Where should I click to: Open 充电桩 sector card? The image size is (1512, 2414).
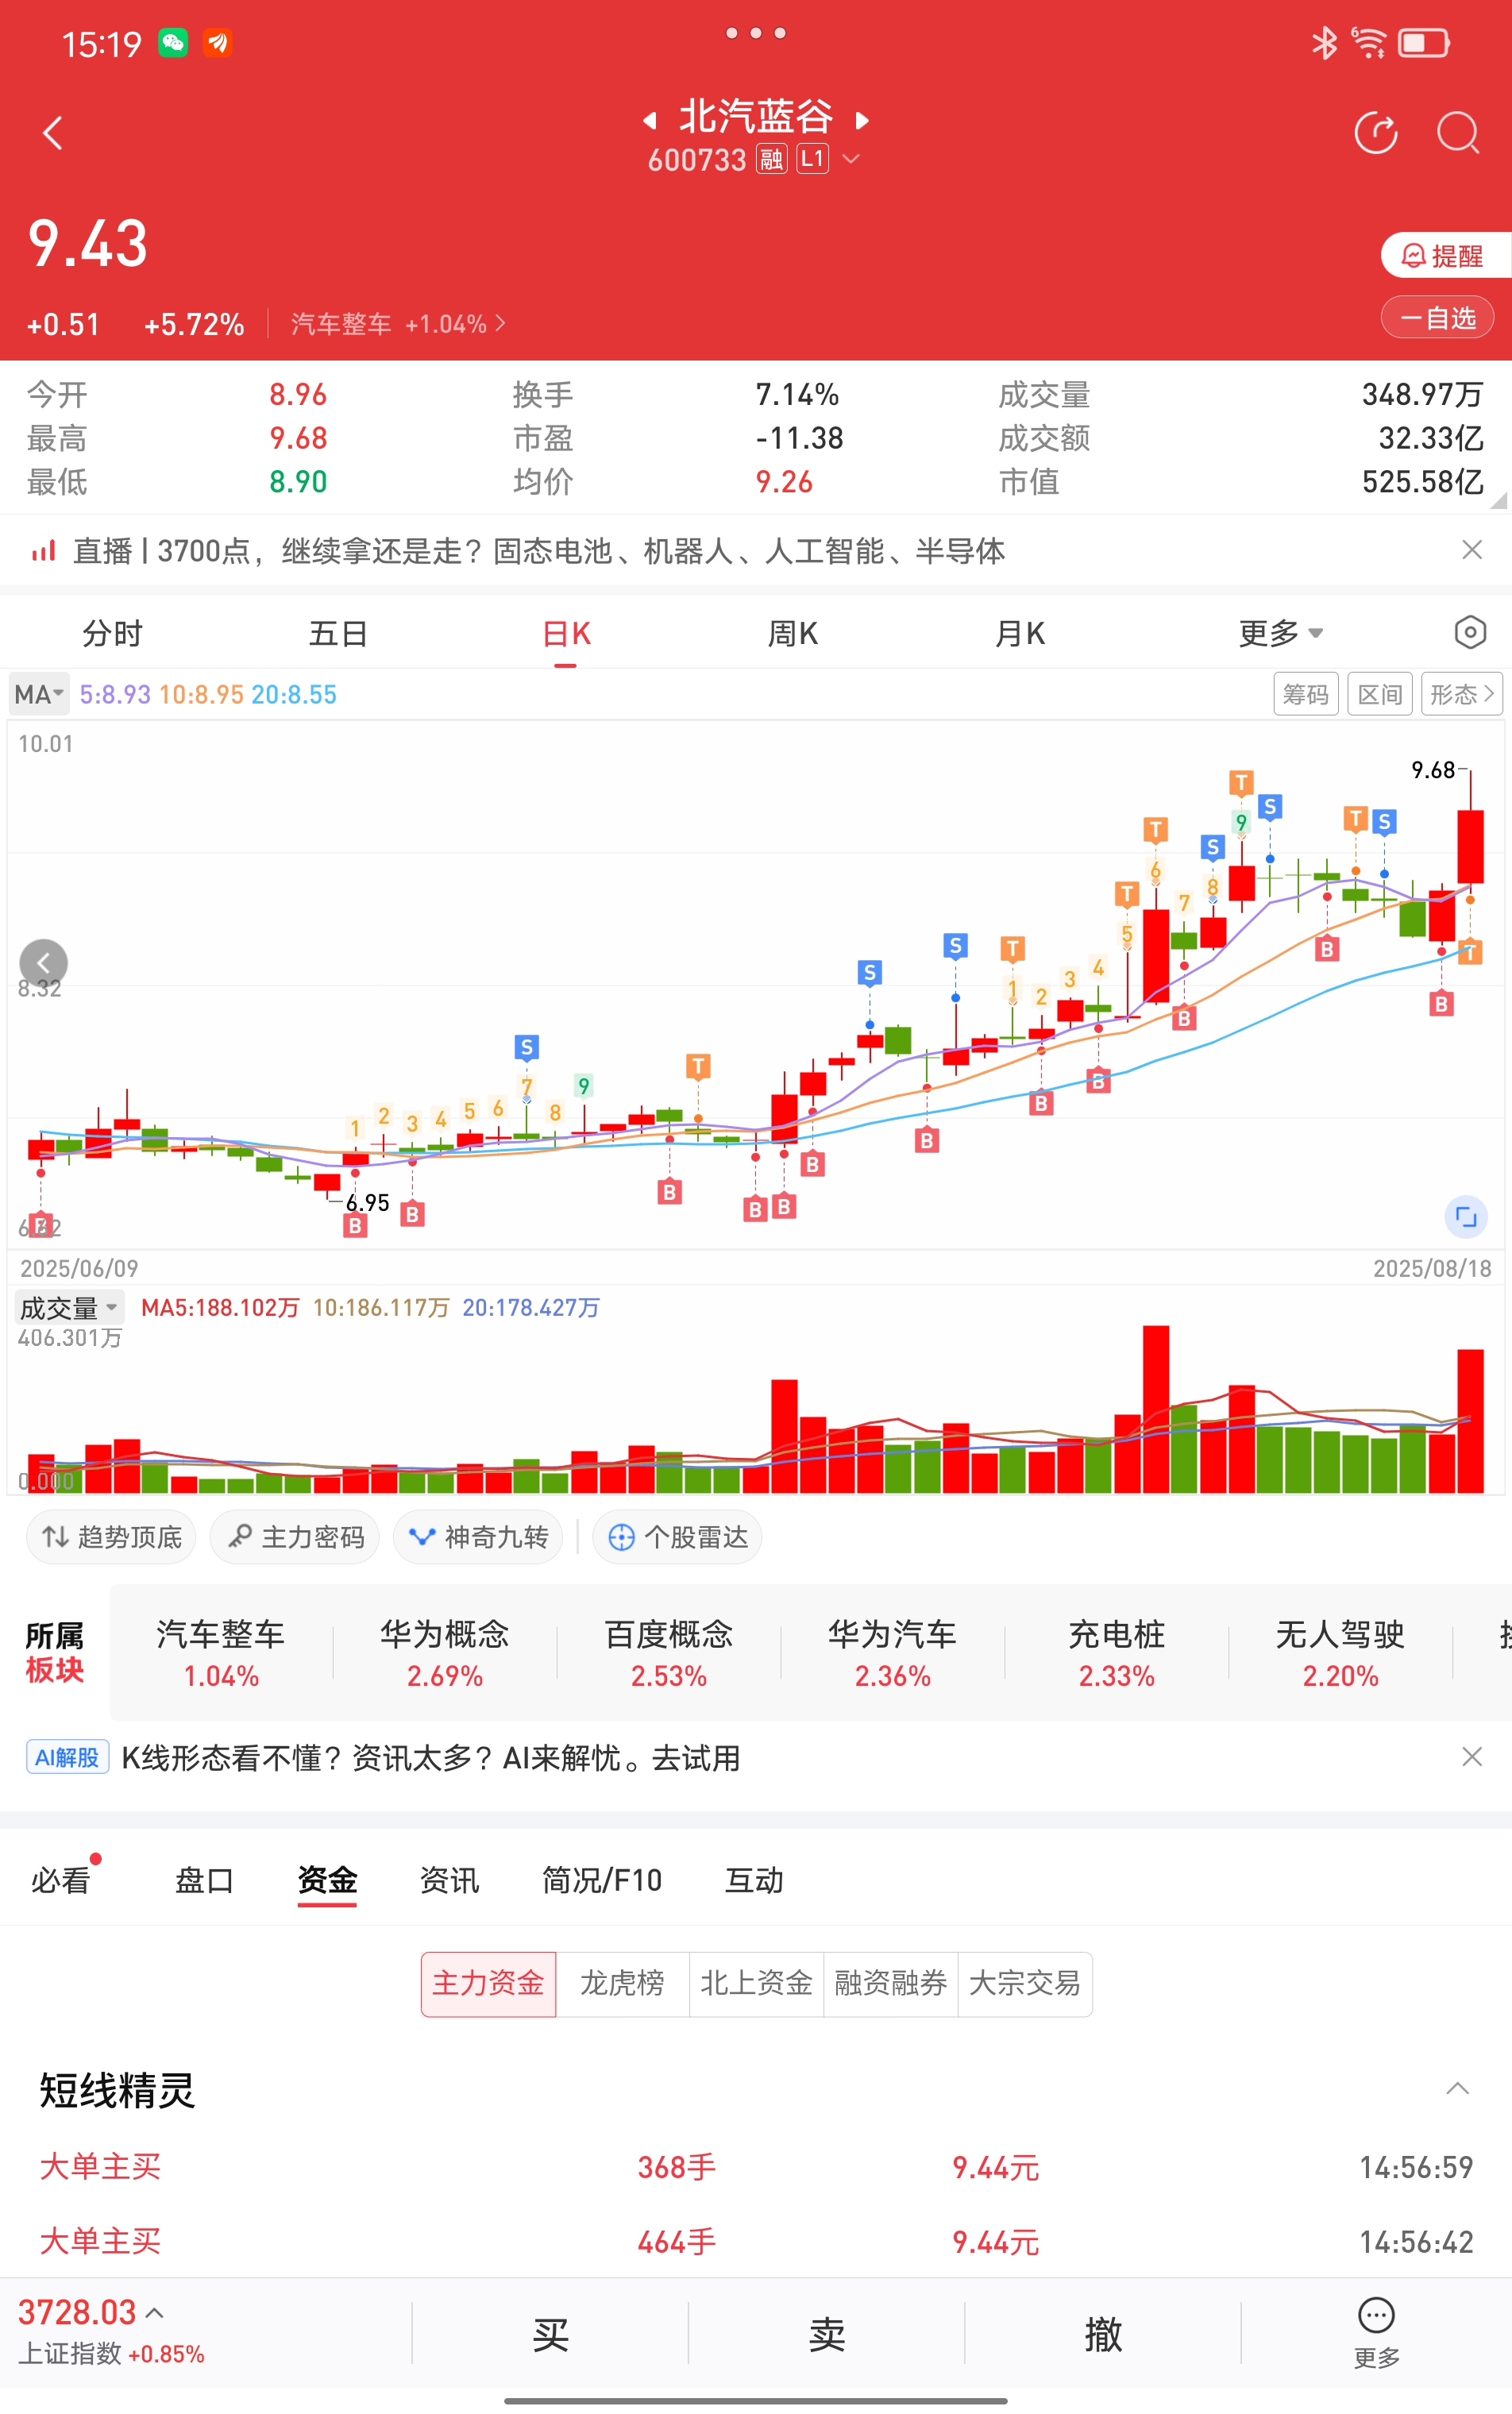(1116, 1653)
